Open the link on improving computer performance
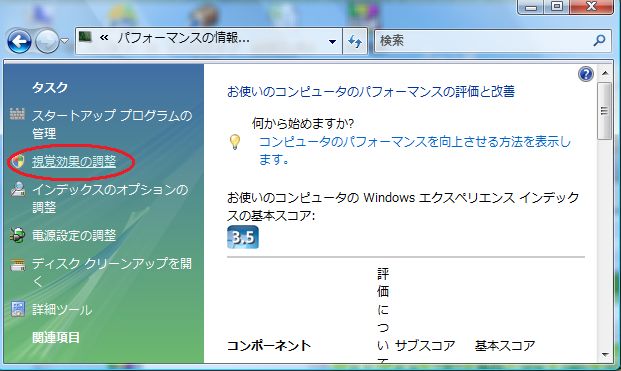This screenshot has width=621, height=371. click(414, 150)
